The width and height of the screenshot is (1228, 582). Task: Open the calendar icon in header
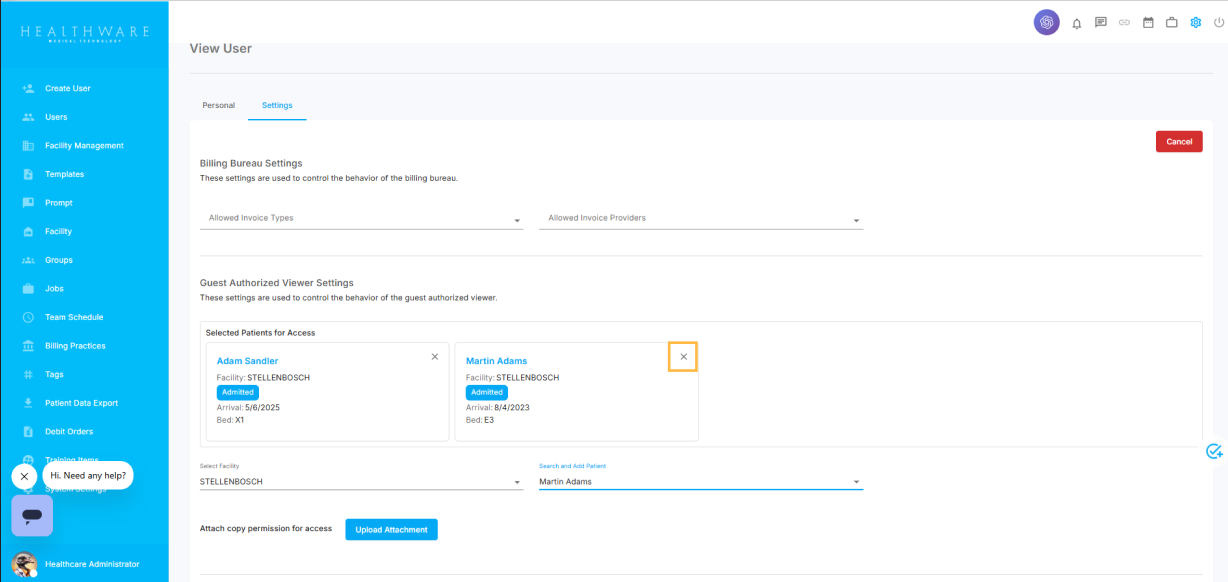click(1148, 22)
